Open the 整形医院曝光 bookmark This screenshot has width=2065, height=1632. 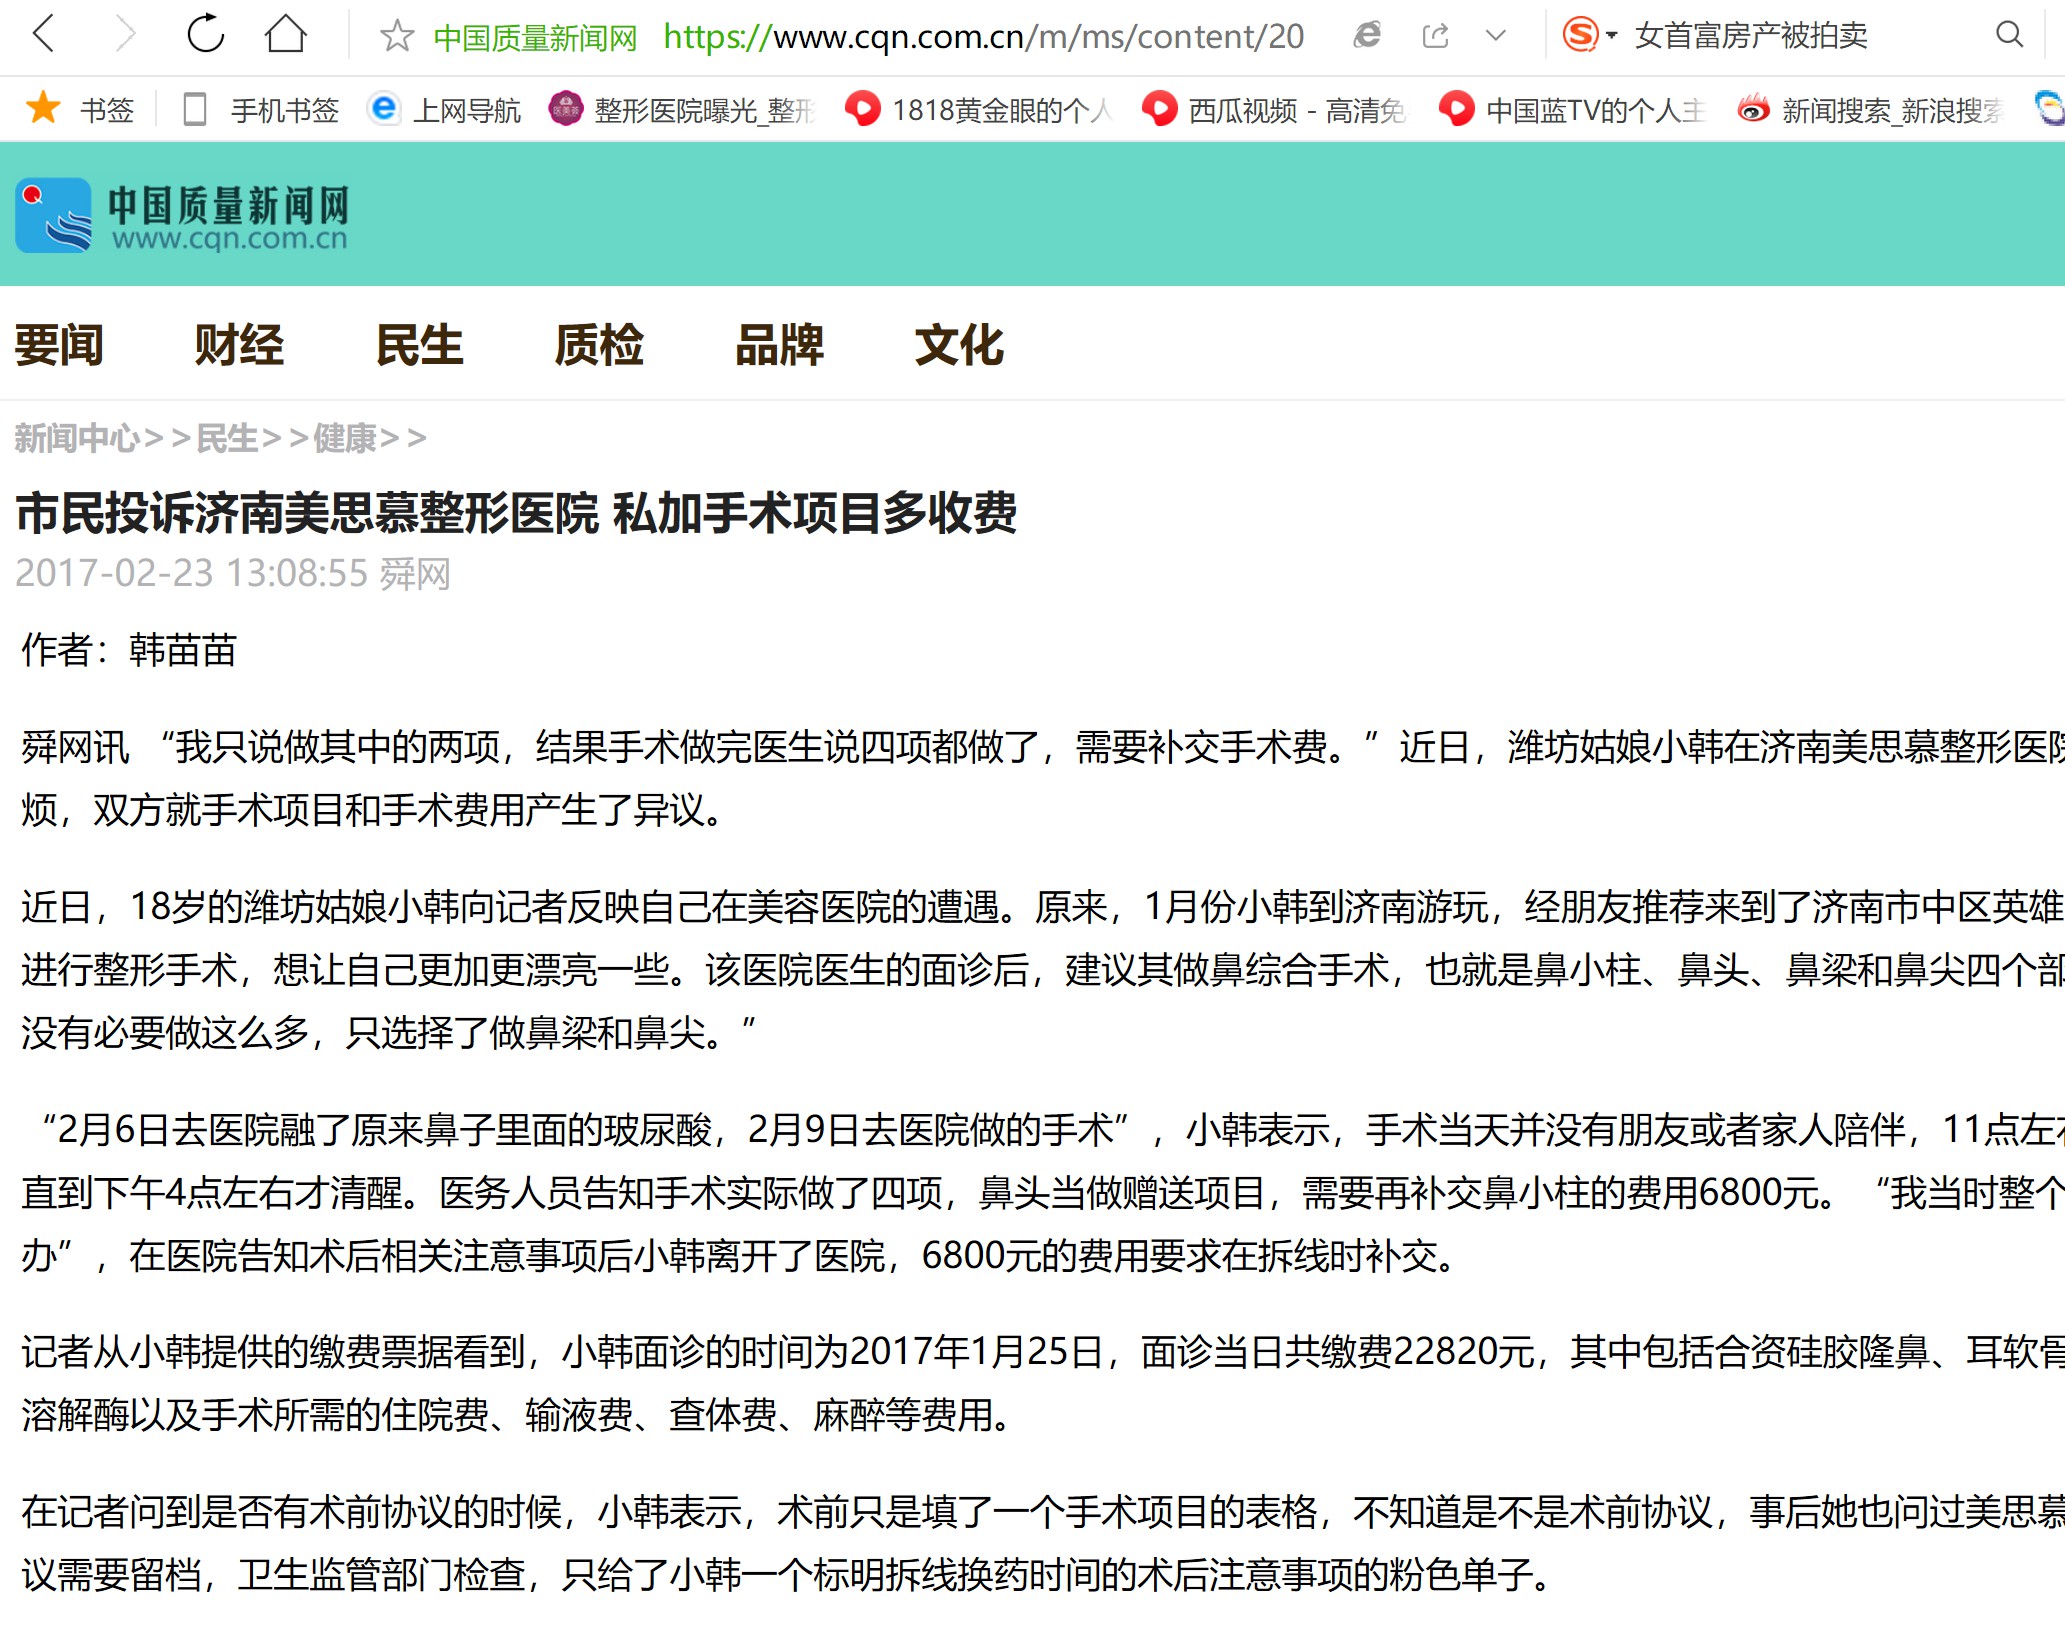(682, 109)
